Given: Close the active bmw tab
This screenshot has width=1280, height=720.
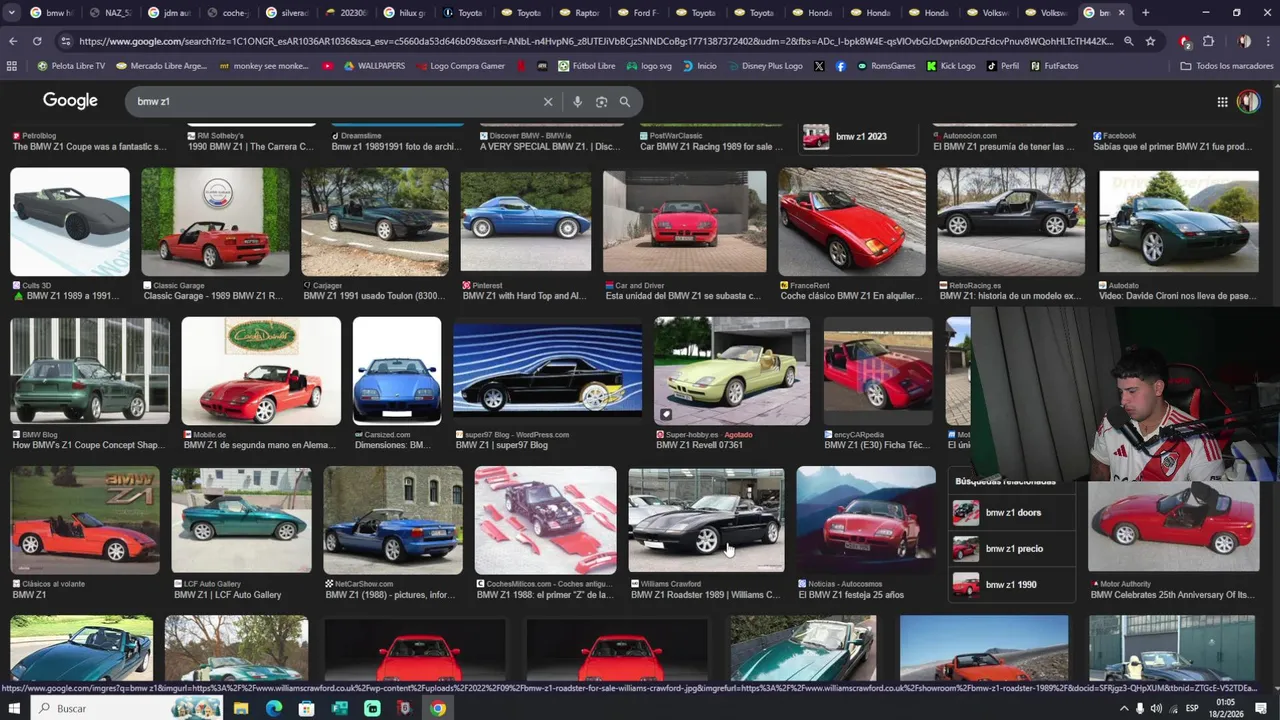Looking at the screenshot, I should pos(1121,13).
